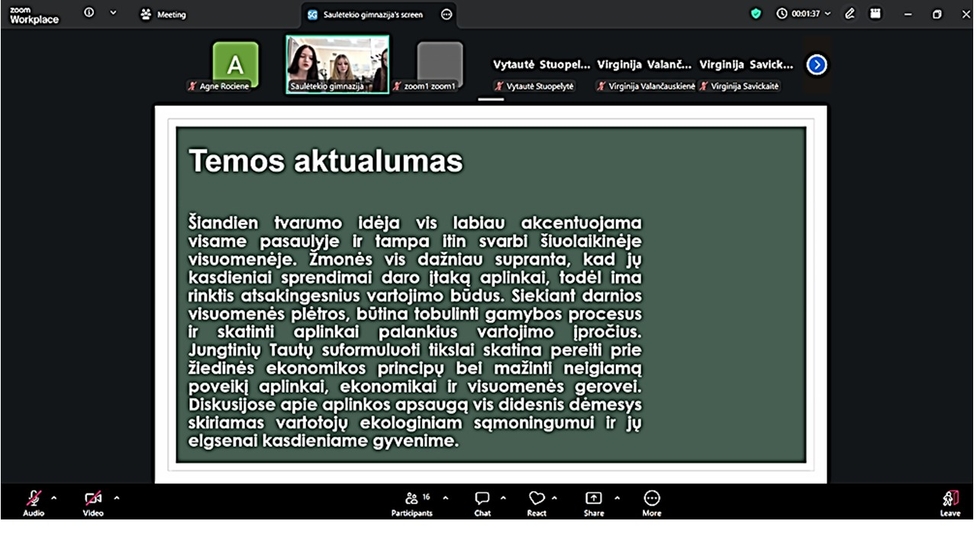Click the Share screen icon
Viewport: 977px width, 550px height.
tap(593, 498)
